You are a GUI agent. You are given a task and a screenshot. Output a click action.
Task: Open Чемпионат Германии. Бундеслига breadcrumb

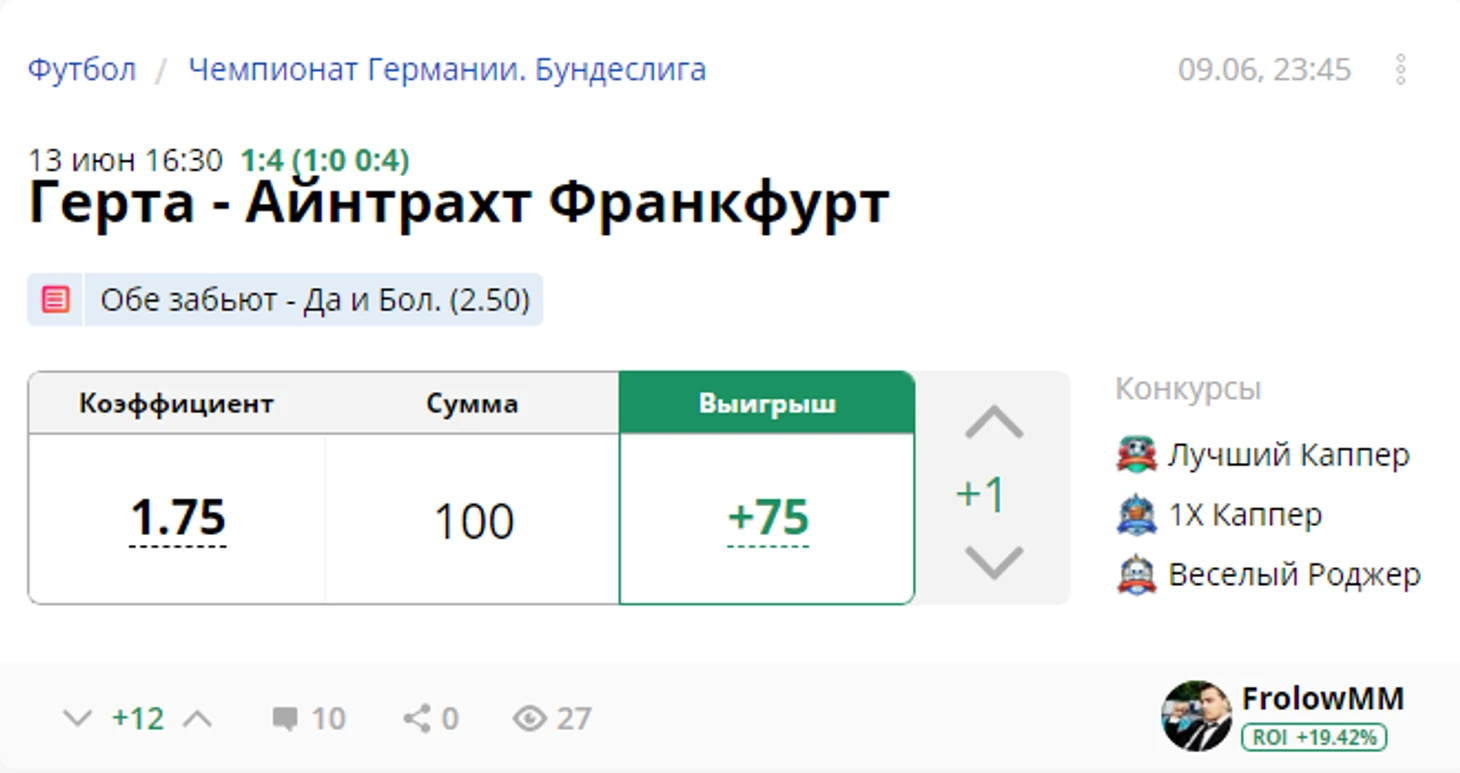447,69
